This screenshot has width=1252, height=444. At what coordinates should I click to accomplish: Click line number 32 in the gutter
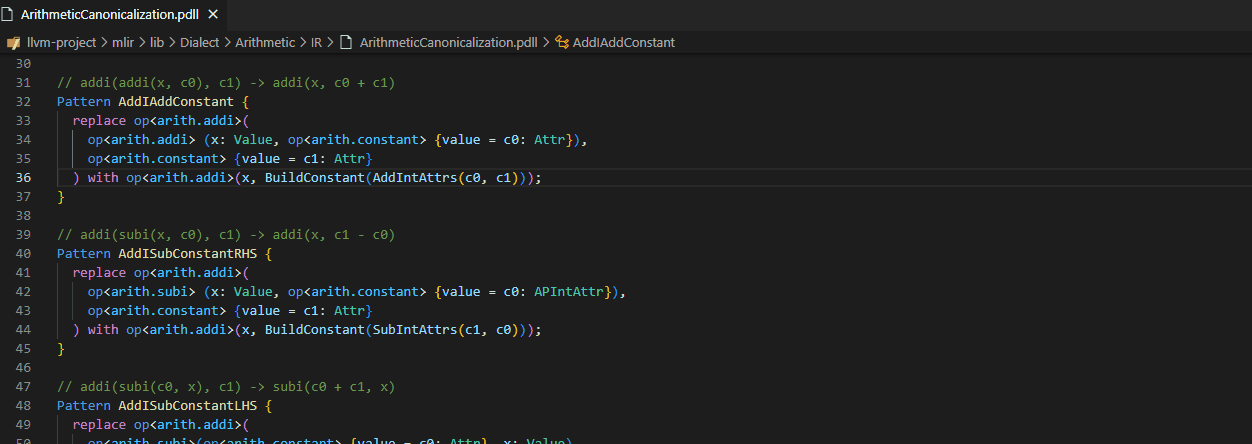pyautogui.click(x=24, y=101)
